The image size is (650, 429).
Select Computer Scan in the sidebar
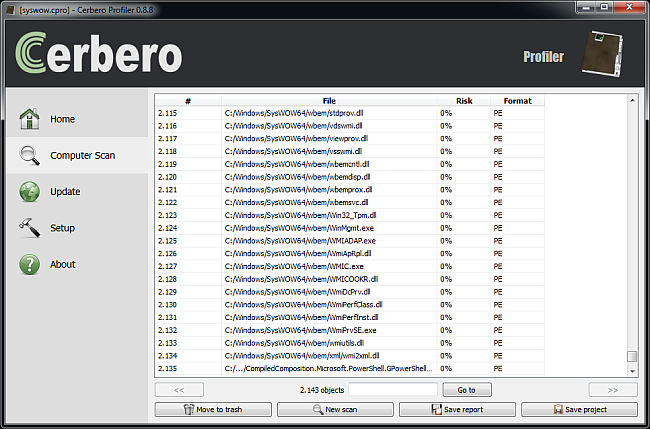point(77,155)
